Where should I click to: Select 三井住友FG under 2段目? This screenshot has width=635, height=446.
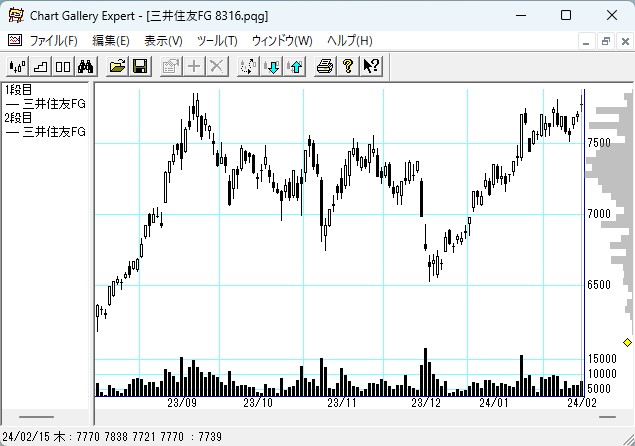(x=54, y=131)
